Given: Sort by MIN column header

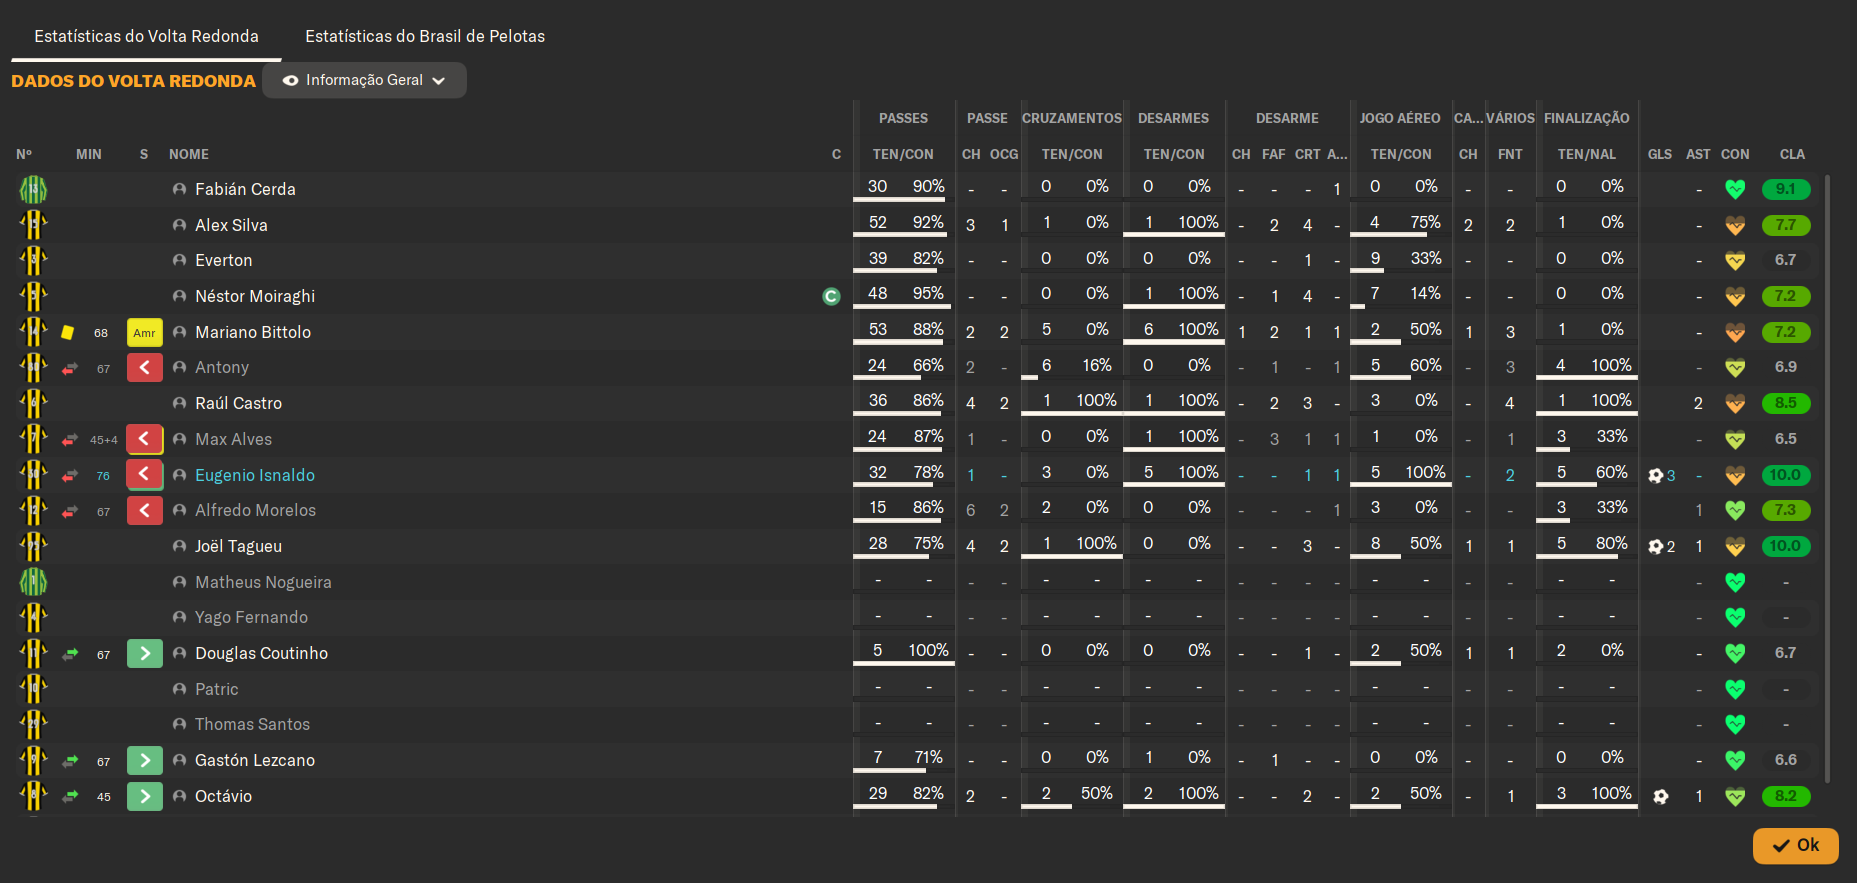Looking at the screenshot, I should click(x=89, y=154).
